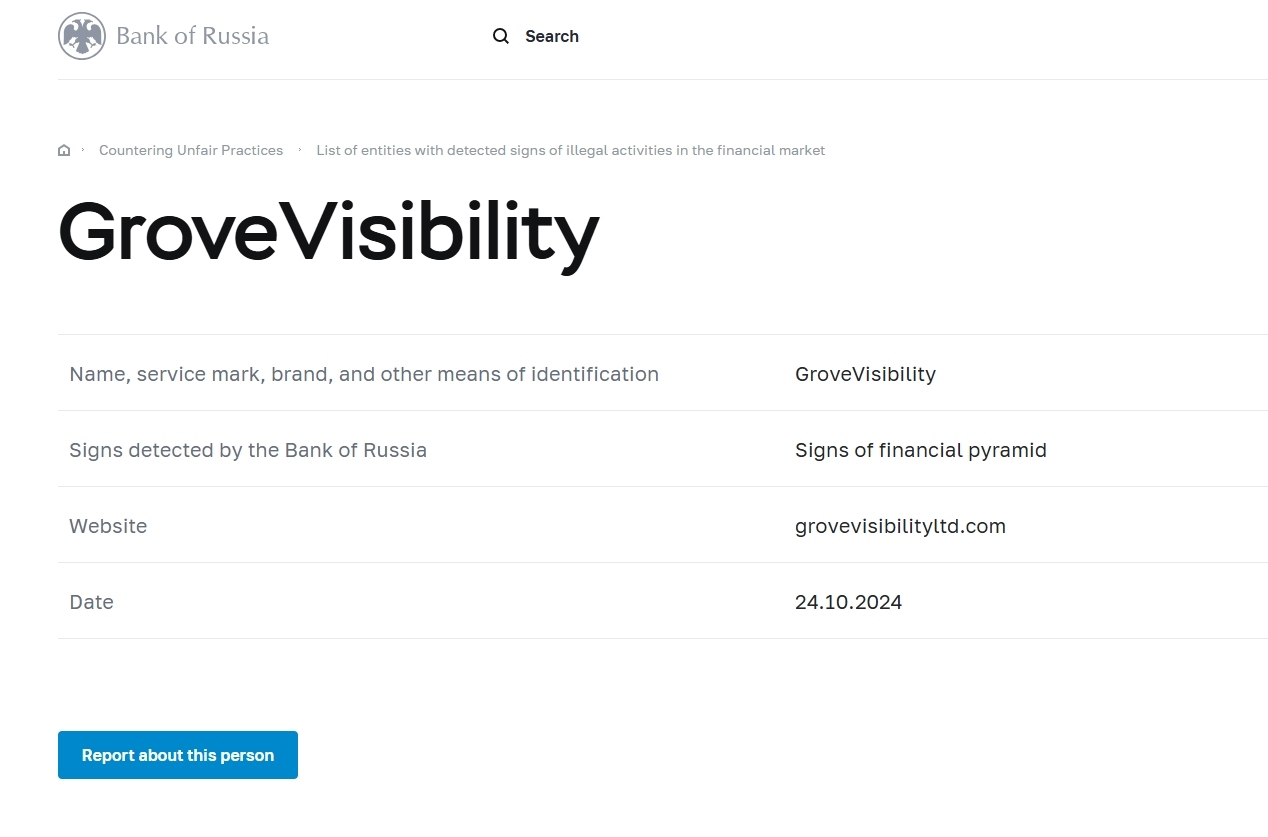Click the large GroveVisibility page heading

click(x=328, y=233)
